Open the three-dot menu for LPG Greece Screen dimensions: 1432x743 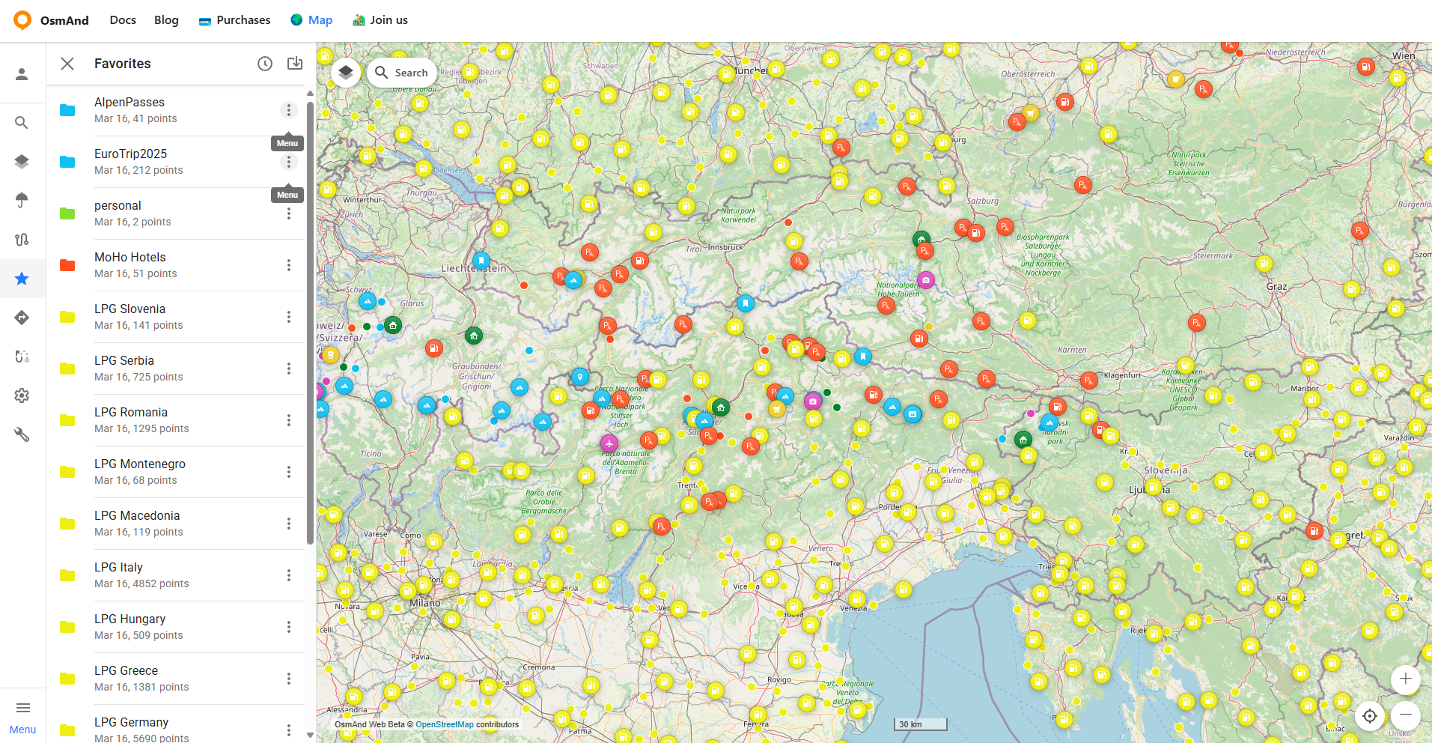tap(289, 678)
